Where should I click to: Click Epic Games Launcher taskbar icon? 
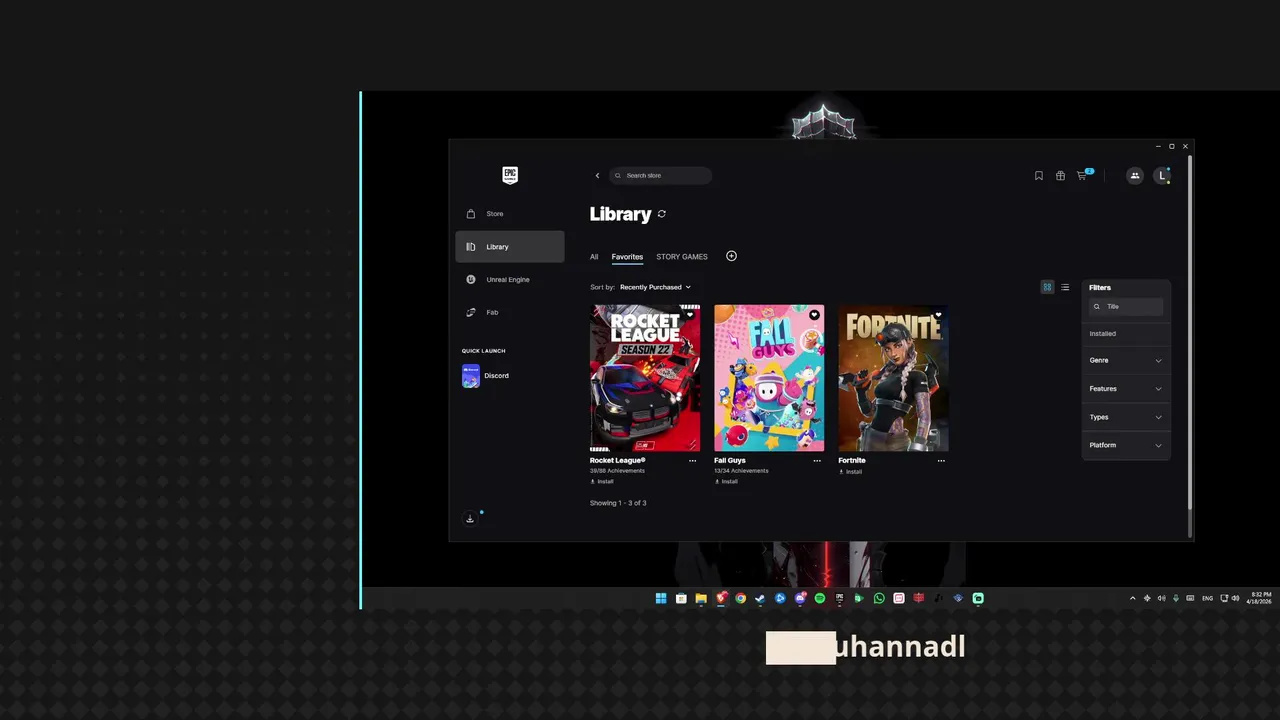pyautogui.click(x=839, y=598)
